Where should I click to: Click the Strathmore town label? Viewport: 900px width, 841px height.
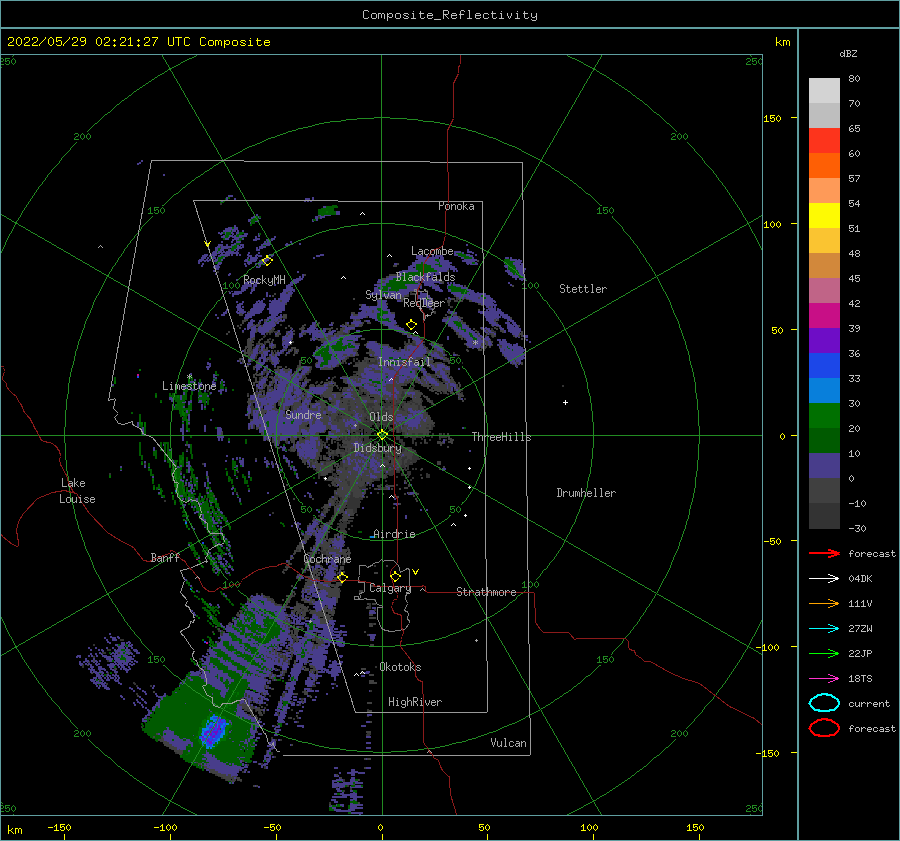click(486, 592)
